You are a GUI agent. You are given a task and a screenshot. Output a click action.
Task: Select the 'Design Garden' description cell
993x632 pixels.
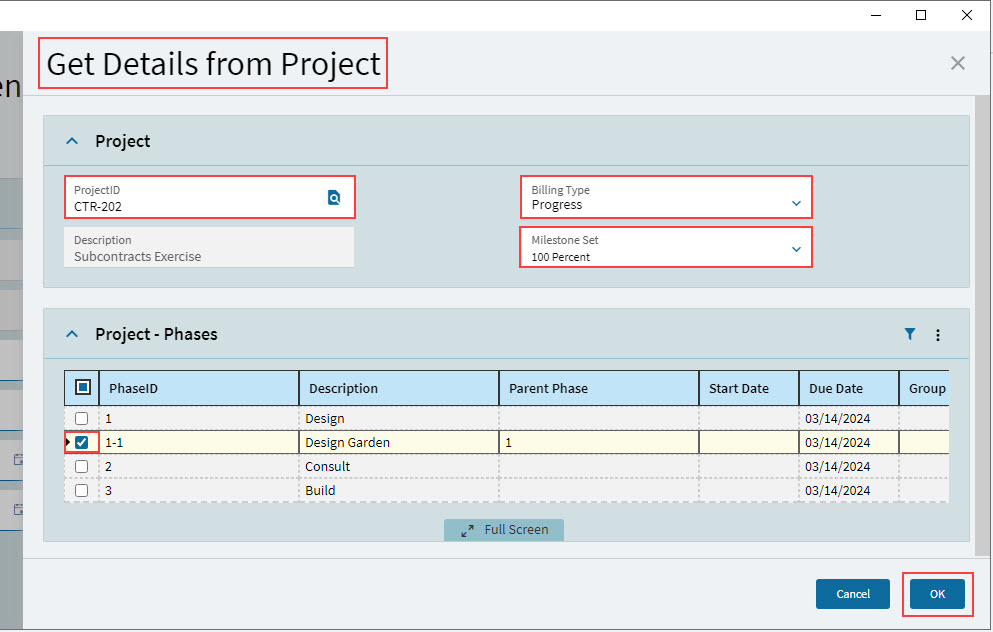[399, 442]
